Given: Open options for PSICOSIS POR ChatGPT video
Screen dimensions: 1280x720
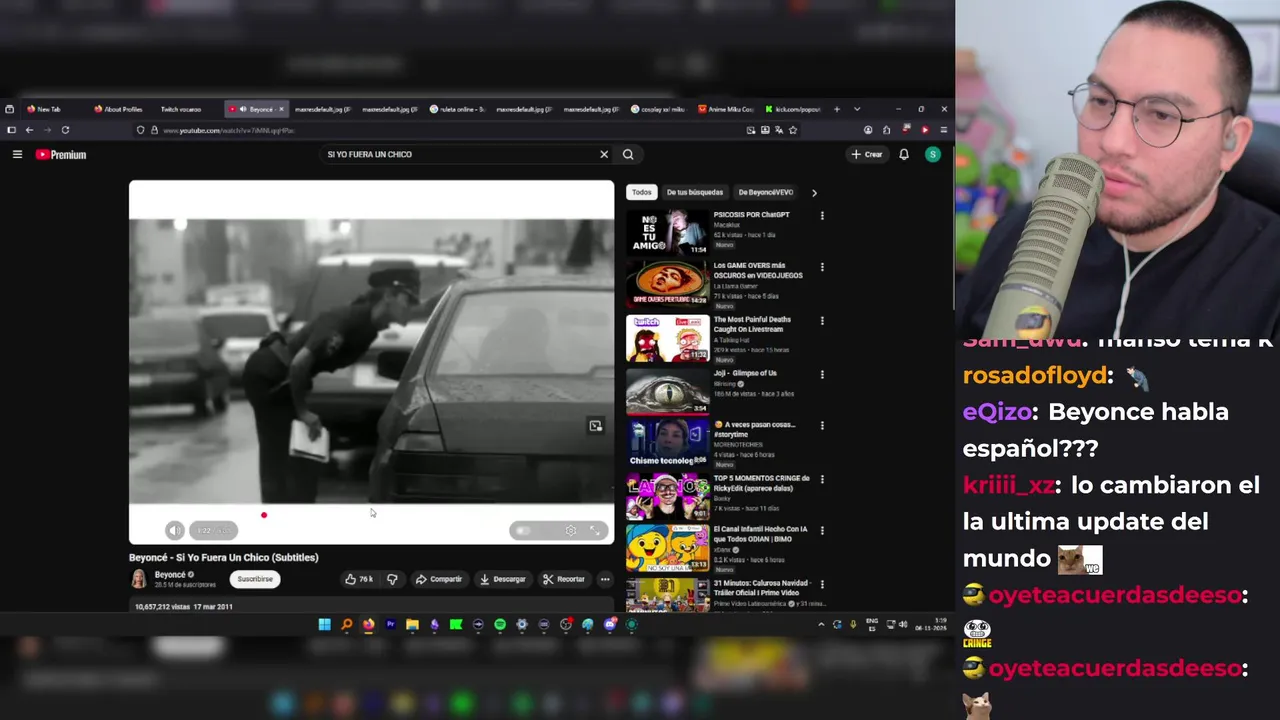Looking at the screenshot, I should 822,215.
